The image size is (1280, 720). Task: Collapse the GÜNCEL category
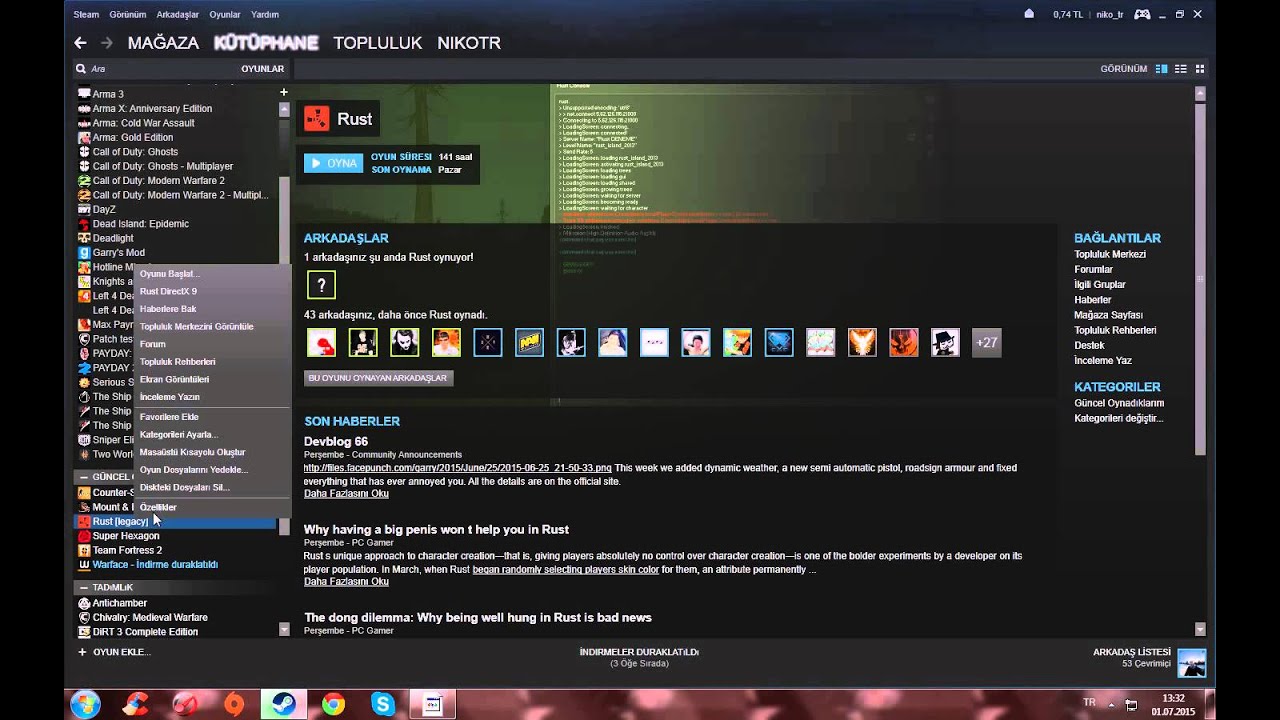coord(83,477)
